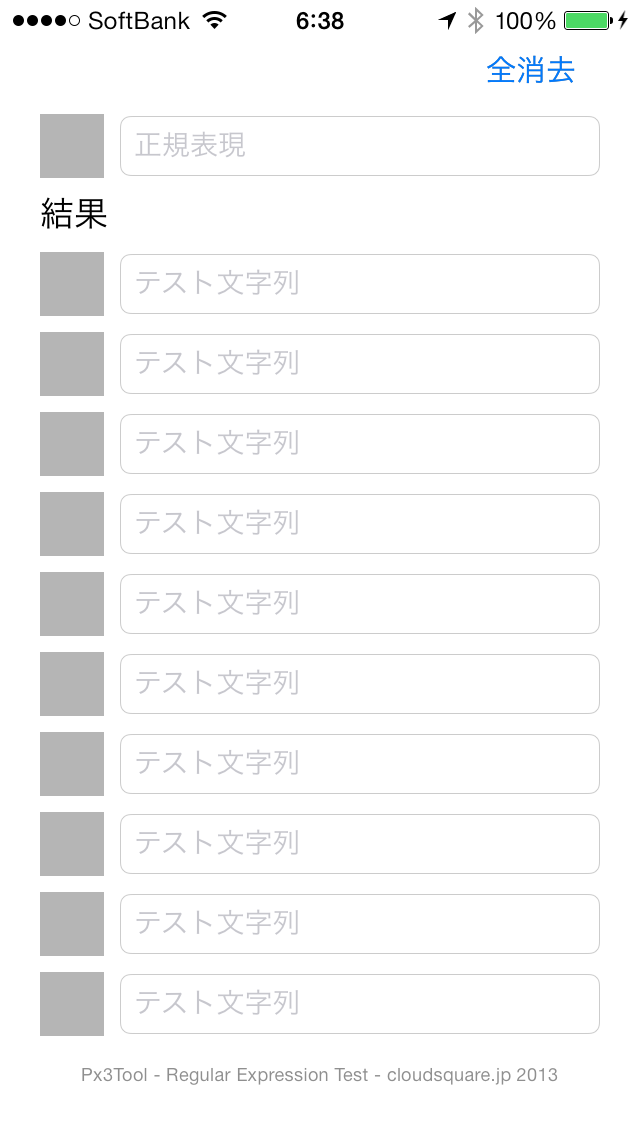Tap the Wi-Fi icon next to SoftBank
The height and width of the screenshot is (1136, 640).
(x=215, y=20)
